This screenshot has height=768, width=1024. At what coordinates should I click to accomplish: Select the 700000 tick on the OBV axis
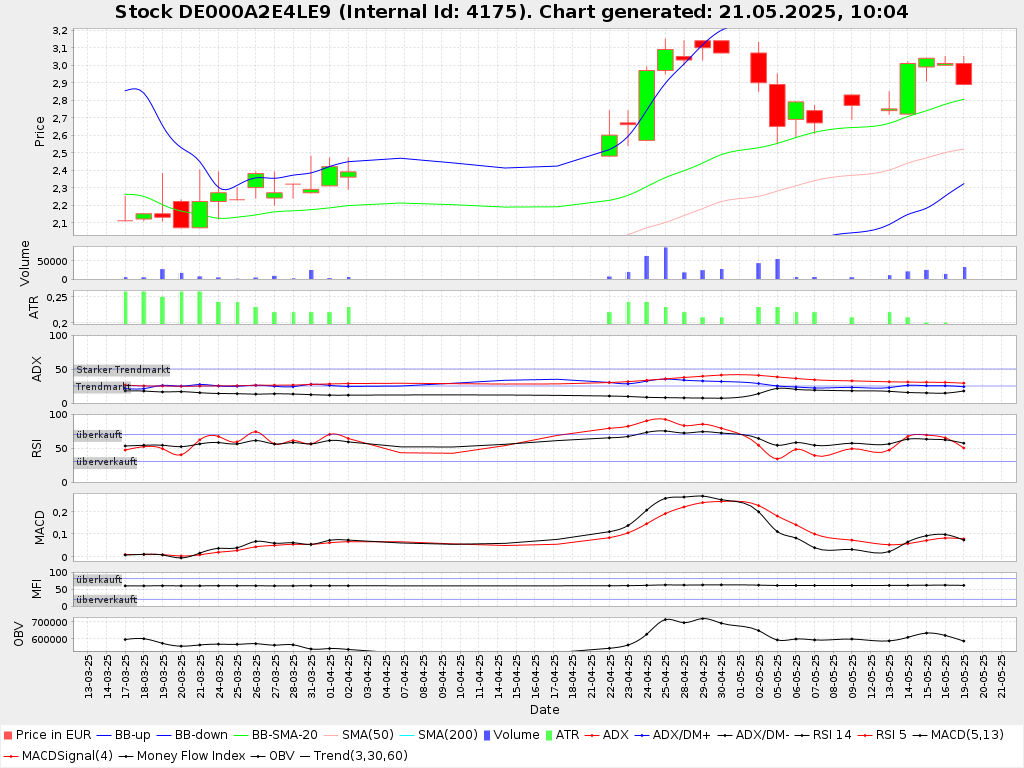pos(50,622)
